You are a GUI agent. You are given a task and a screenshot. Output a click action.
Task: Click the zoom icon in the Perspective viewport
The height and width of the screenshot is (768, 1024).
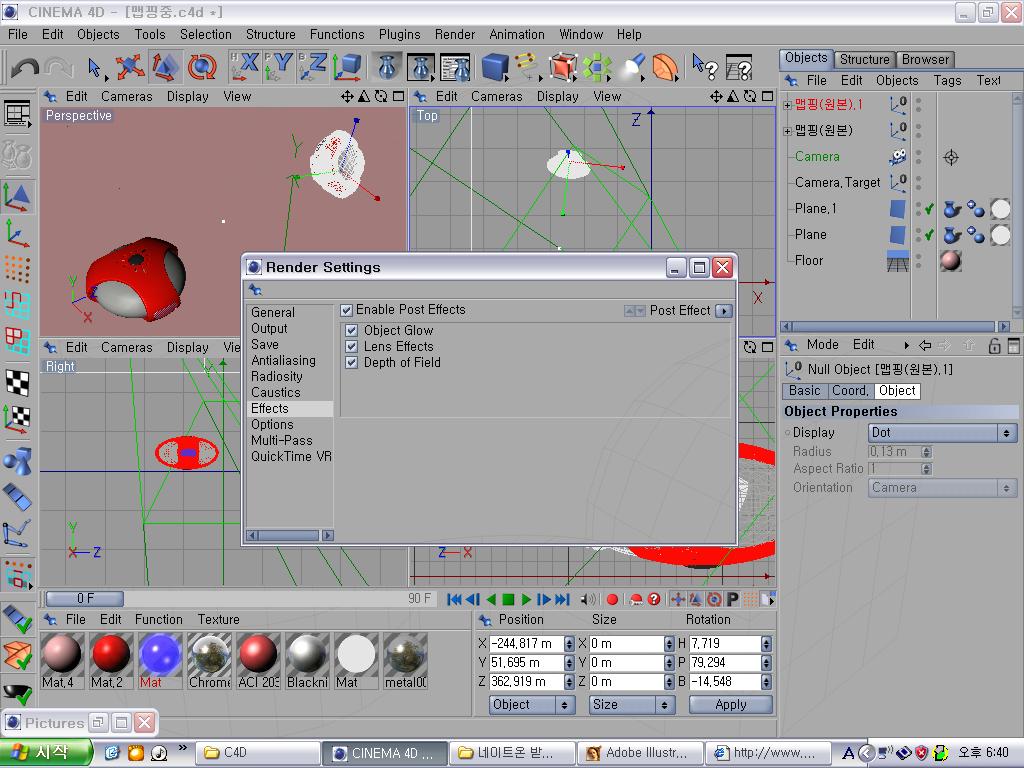click(x=364, y=97)
